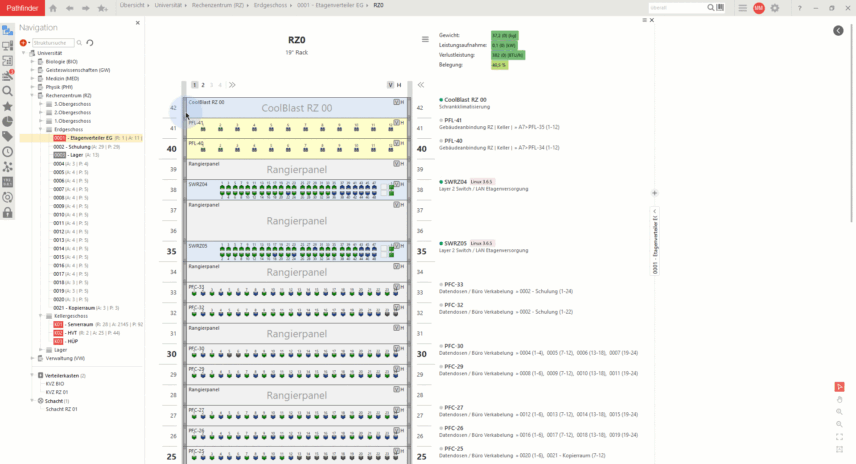Open the SWRZ04 switch entry in list
Viewport: 856px width, 464px height.
tap(455, 183)
